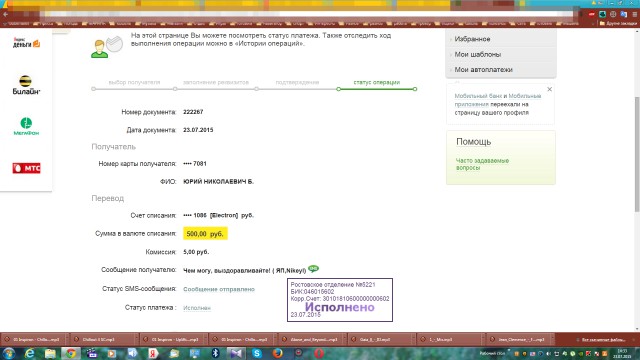The width and height of the screenshot is (640, 360).
Task: Click the Исполнен payment status link
Action: [x=197, y=308]
